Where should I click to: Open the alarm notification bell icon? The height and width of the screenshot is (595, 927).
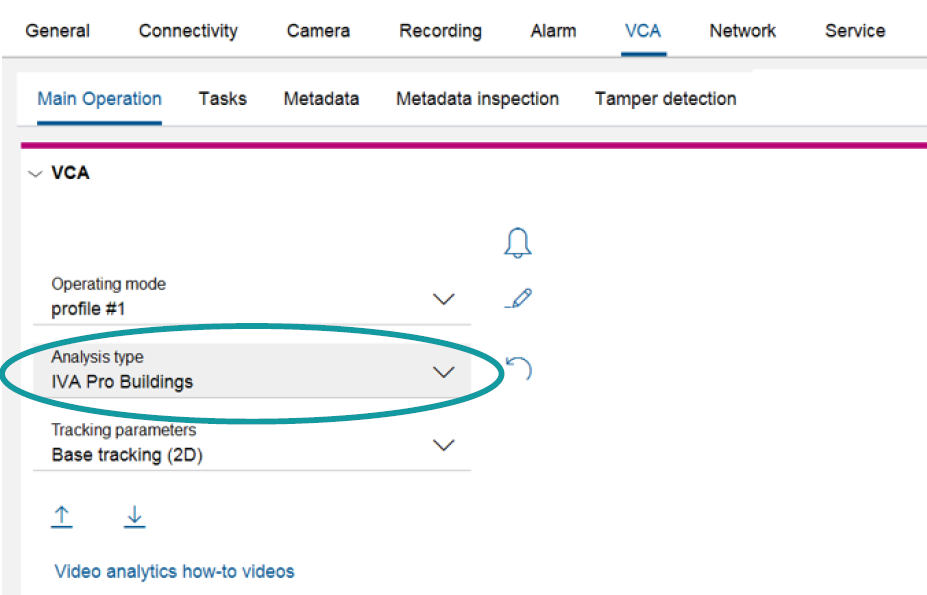517,241
